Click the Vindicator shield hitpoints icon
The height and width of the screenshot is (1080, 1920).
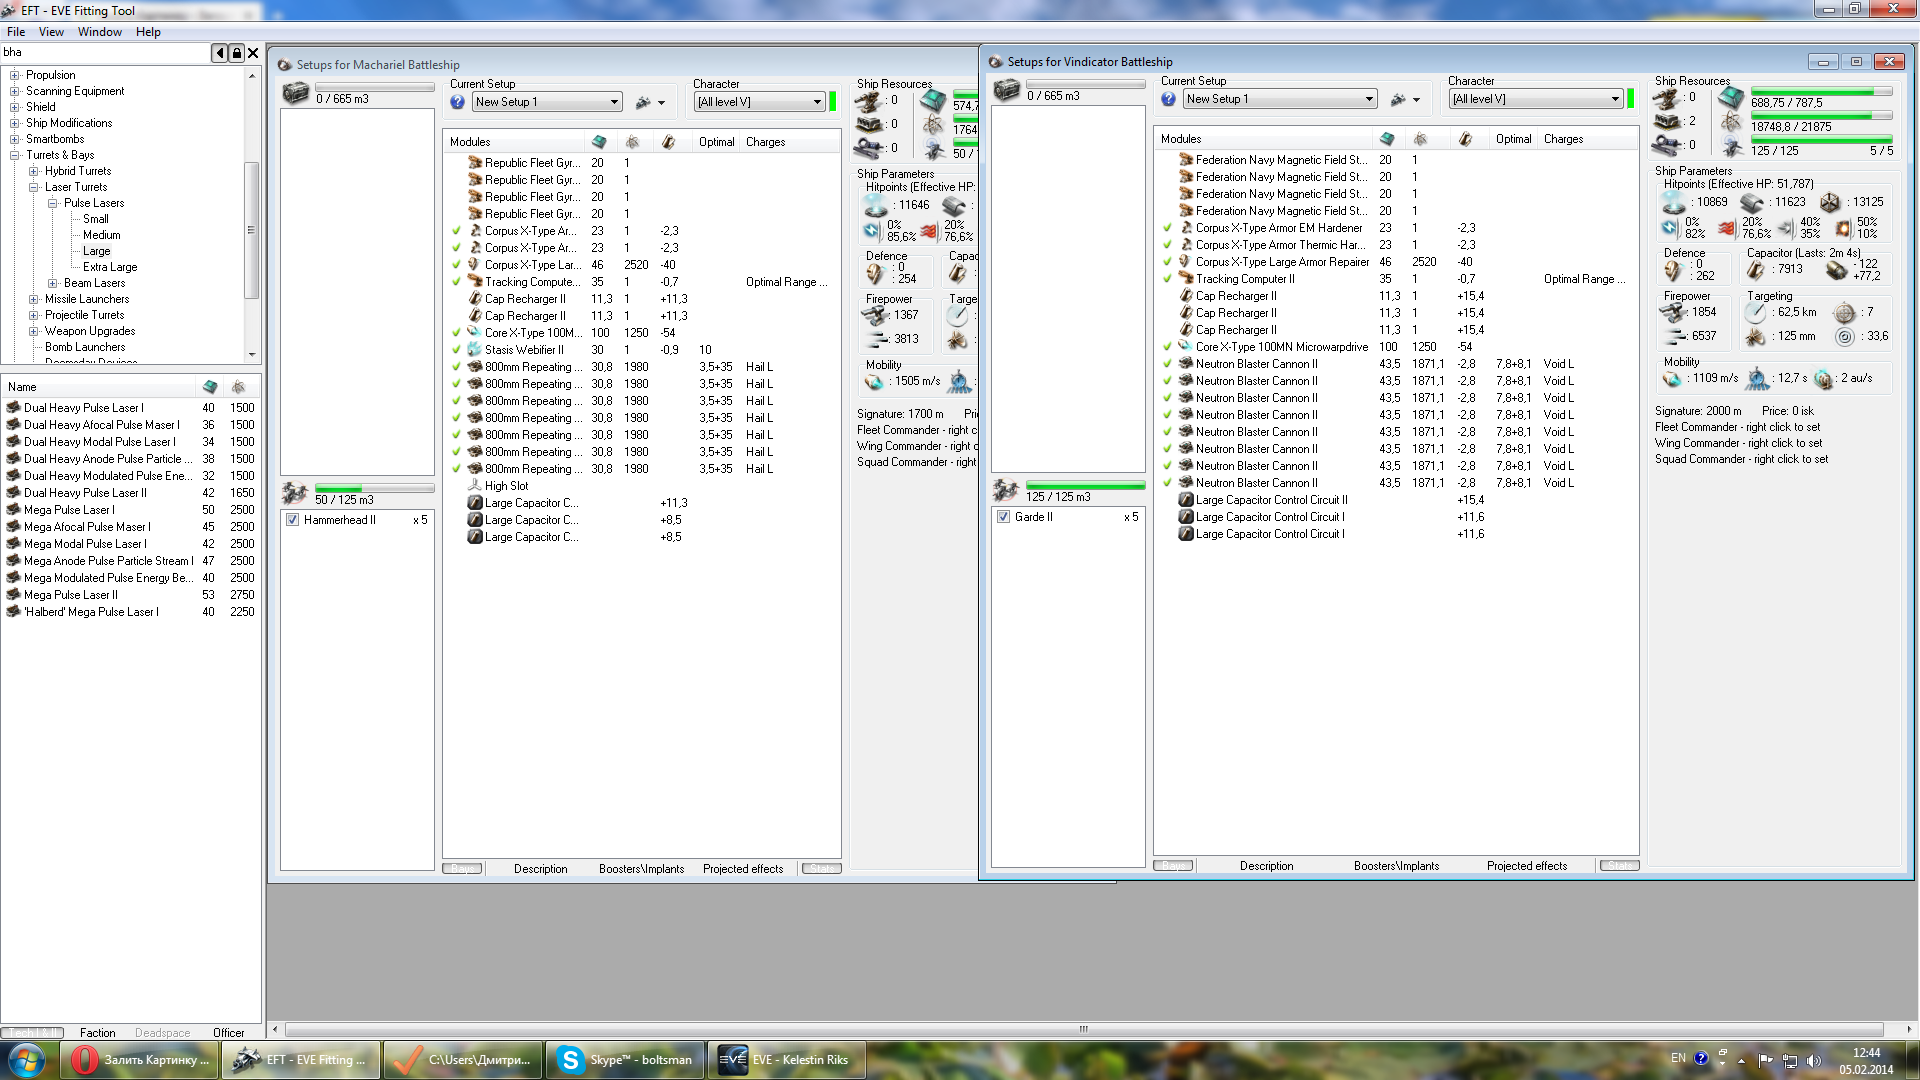pos(1673,203)
